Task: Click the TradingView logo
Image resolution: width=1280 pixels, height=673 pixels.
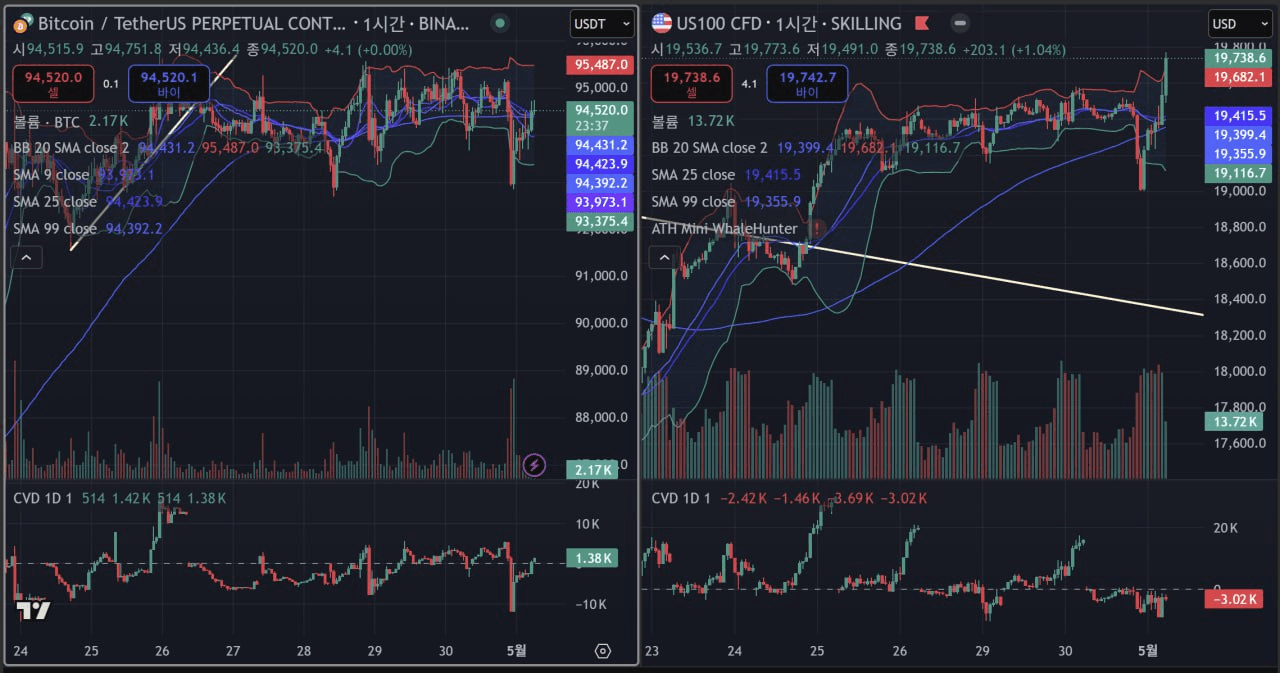Action: coord(33,611)
